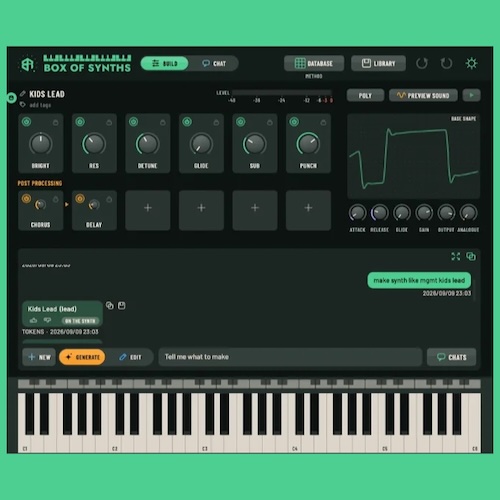
Task: Click the round green icon on left edge
Action: point(12,98)
